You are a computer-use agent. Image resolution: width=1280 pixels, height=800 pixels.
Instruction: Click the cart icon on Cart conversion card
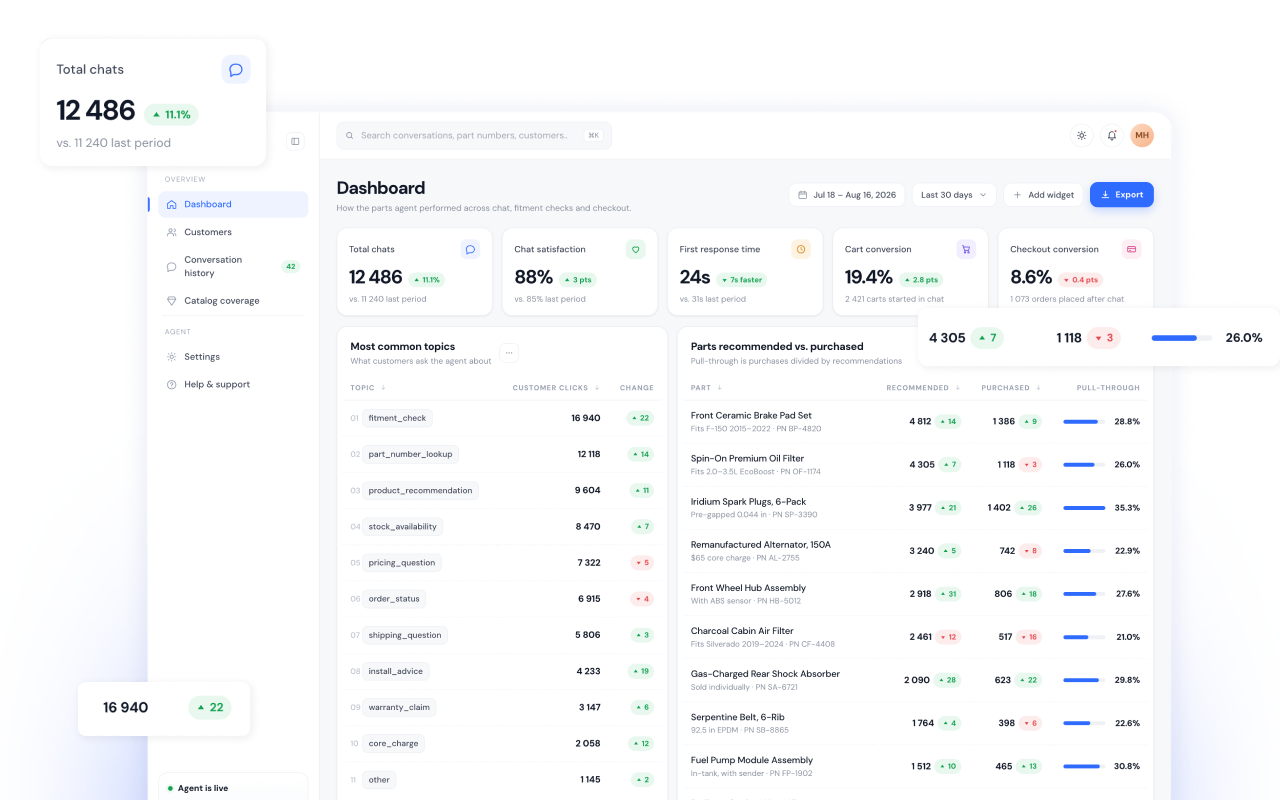(x=966, y=249)
